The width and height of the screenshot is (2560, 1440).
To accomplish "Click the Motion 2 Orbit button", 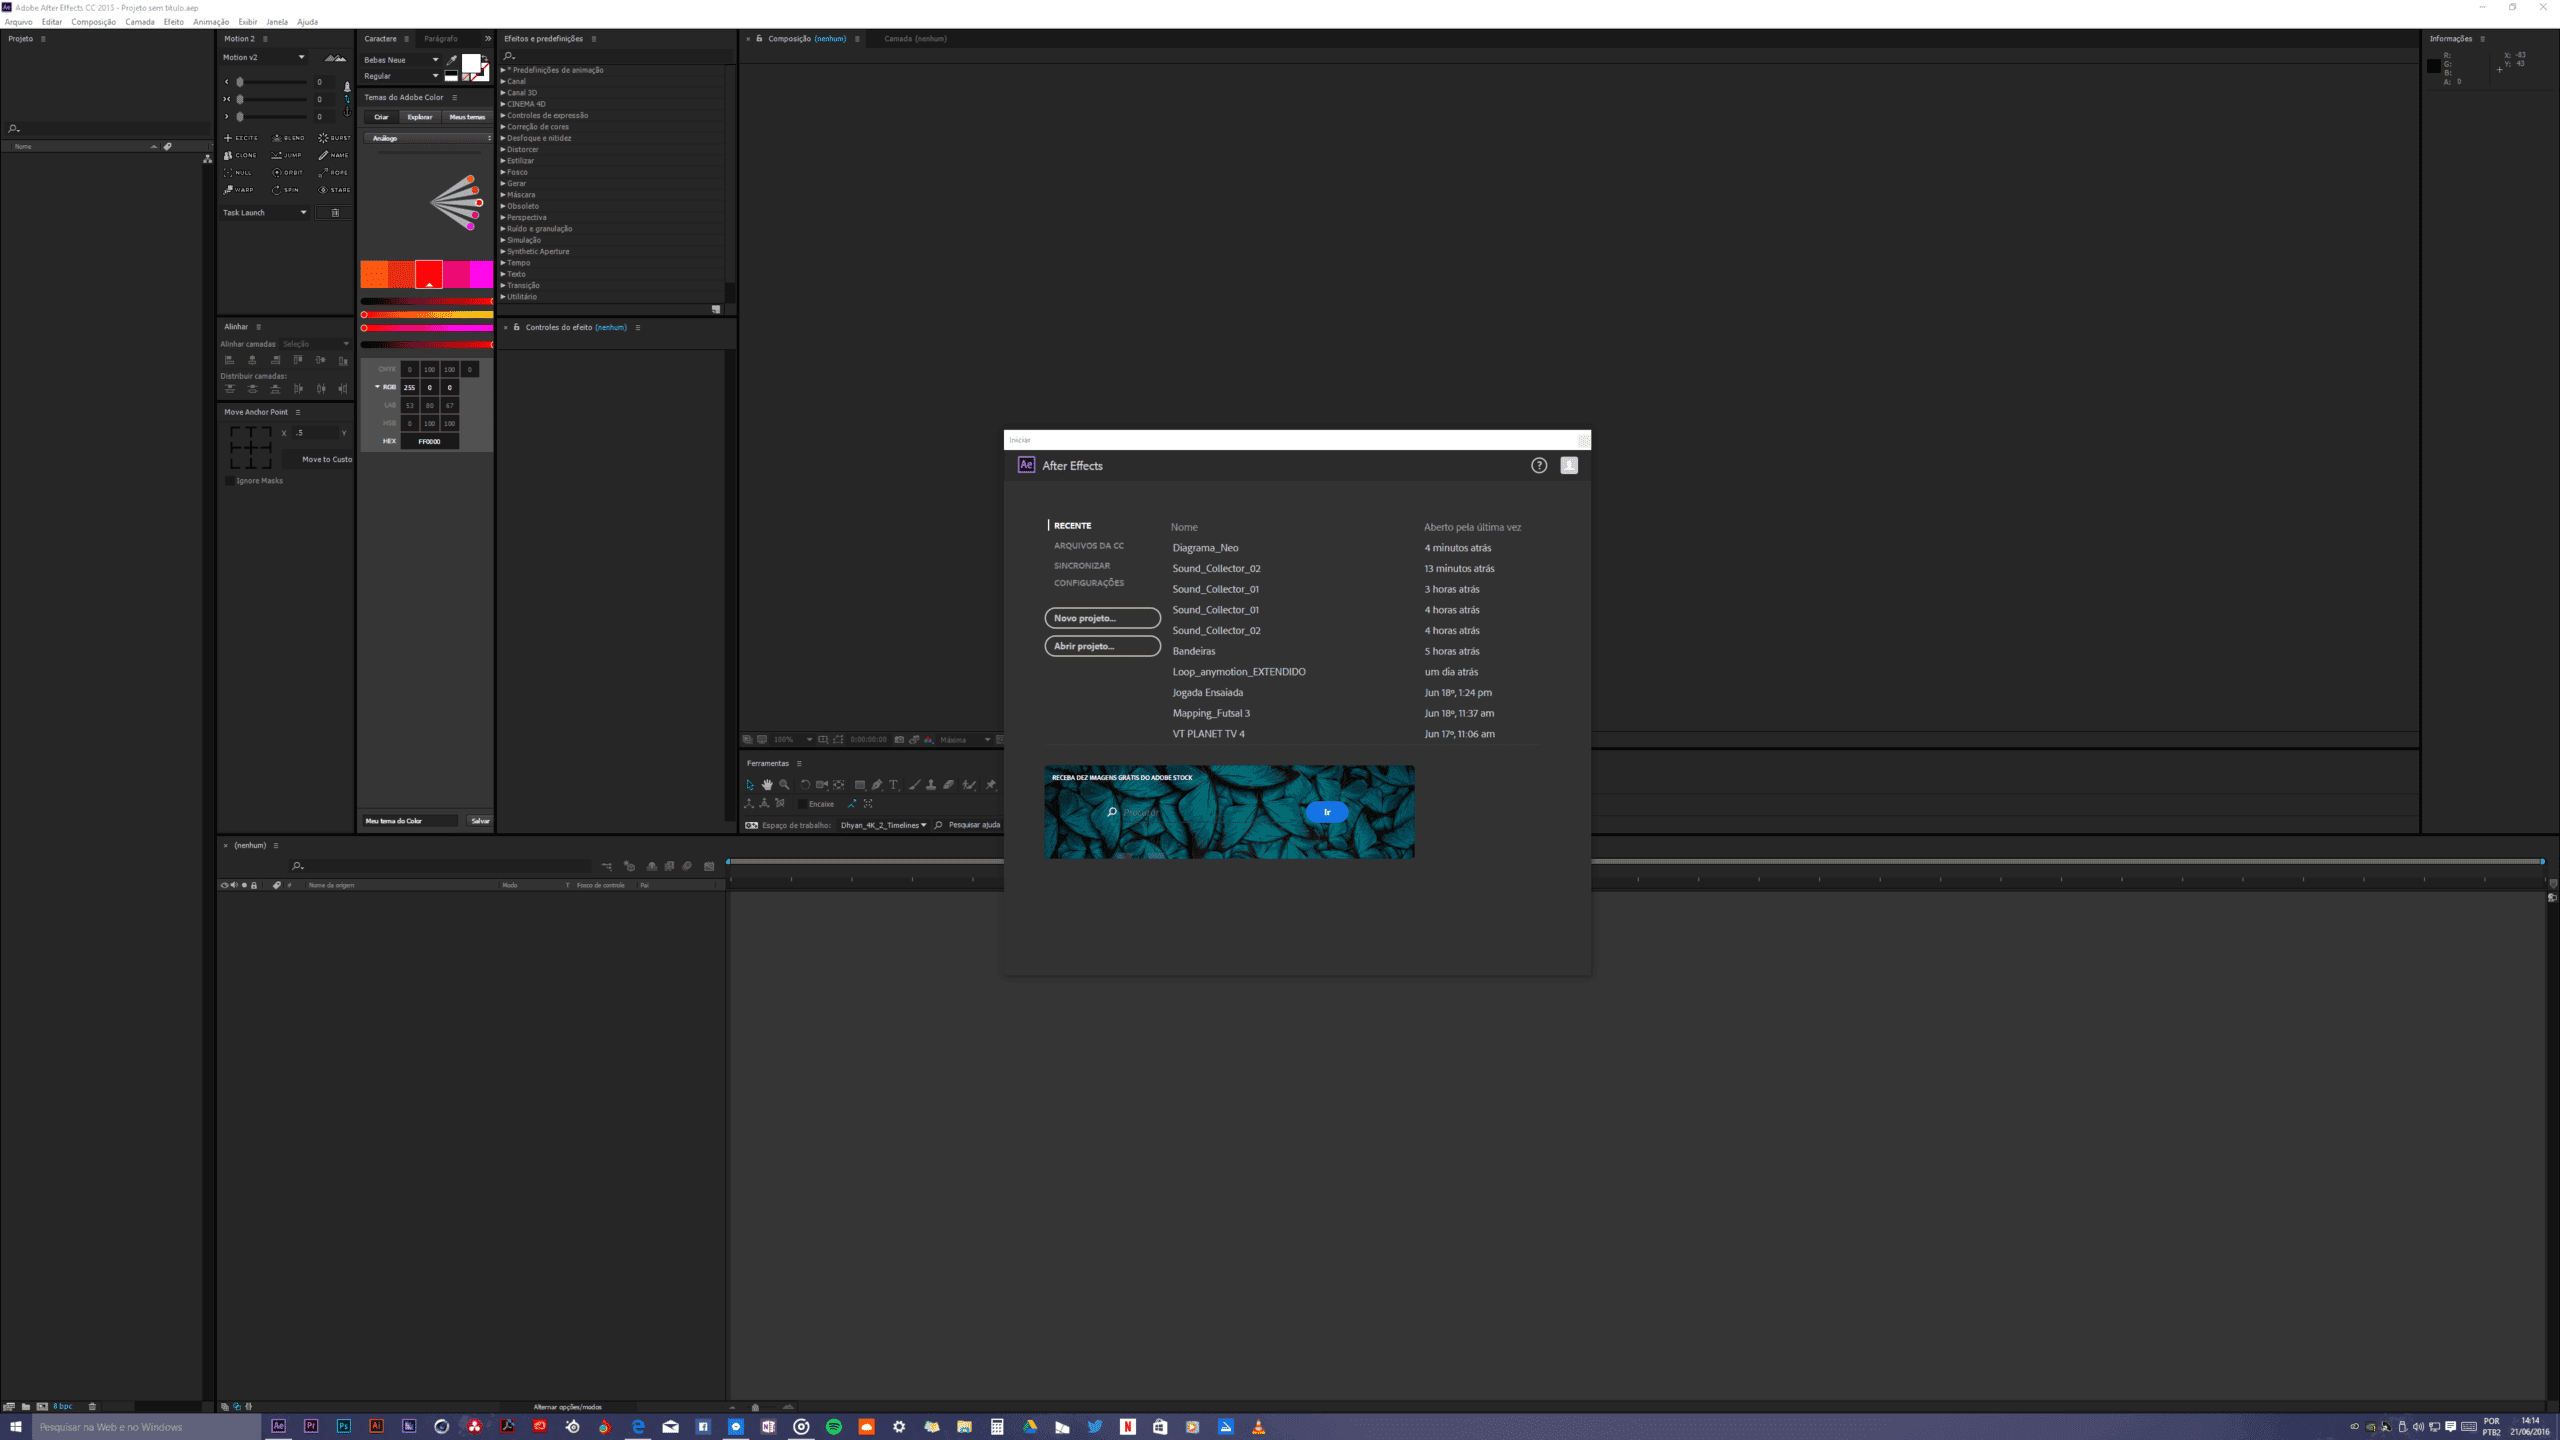I will [x=288, y=172].
